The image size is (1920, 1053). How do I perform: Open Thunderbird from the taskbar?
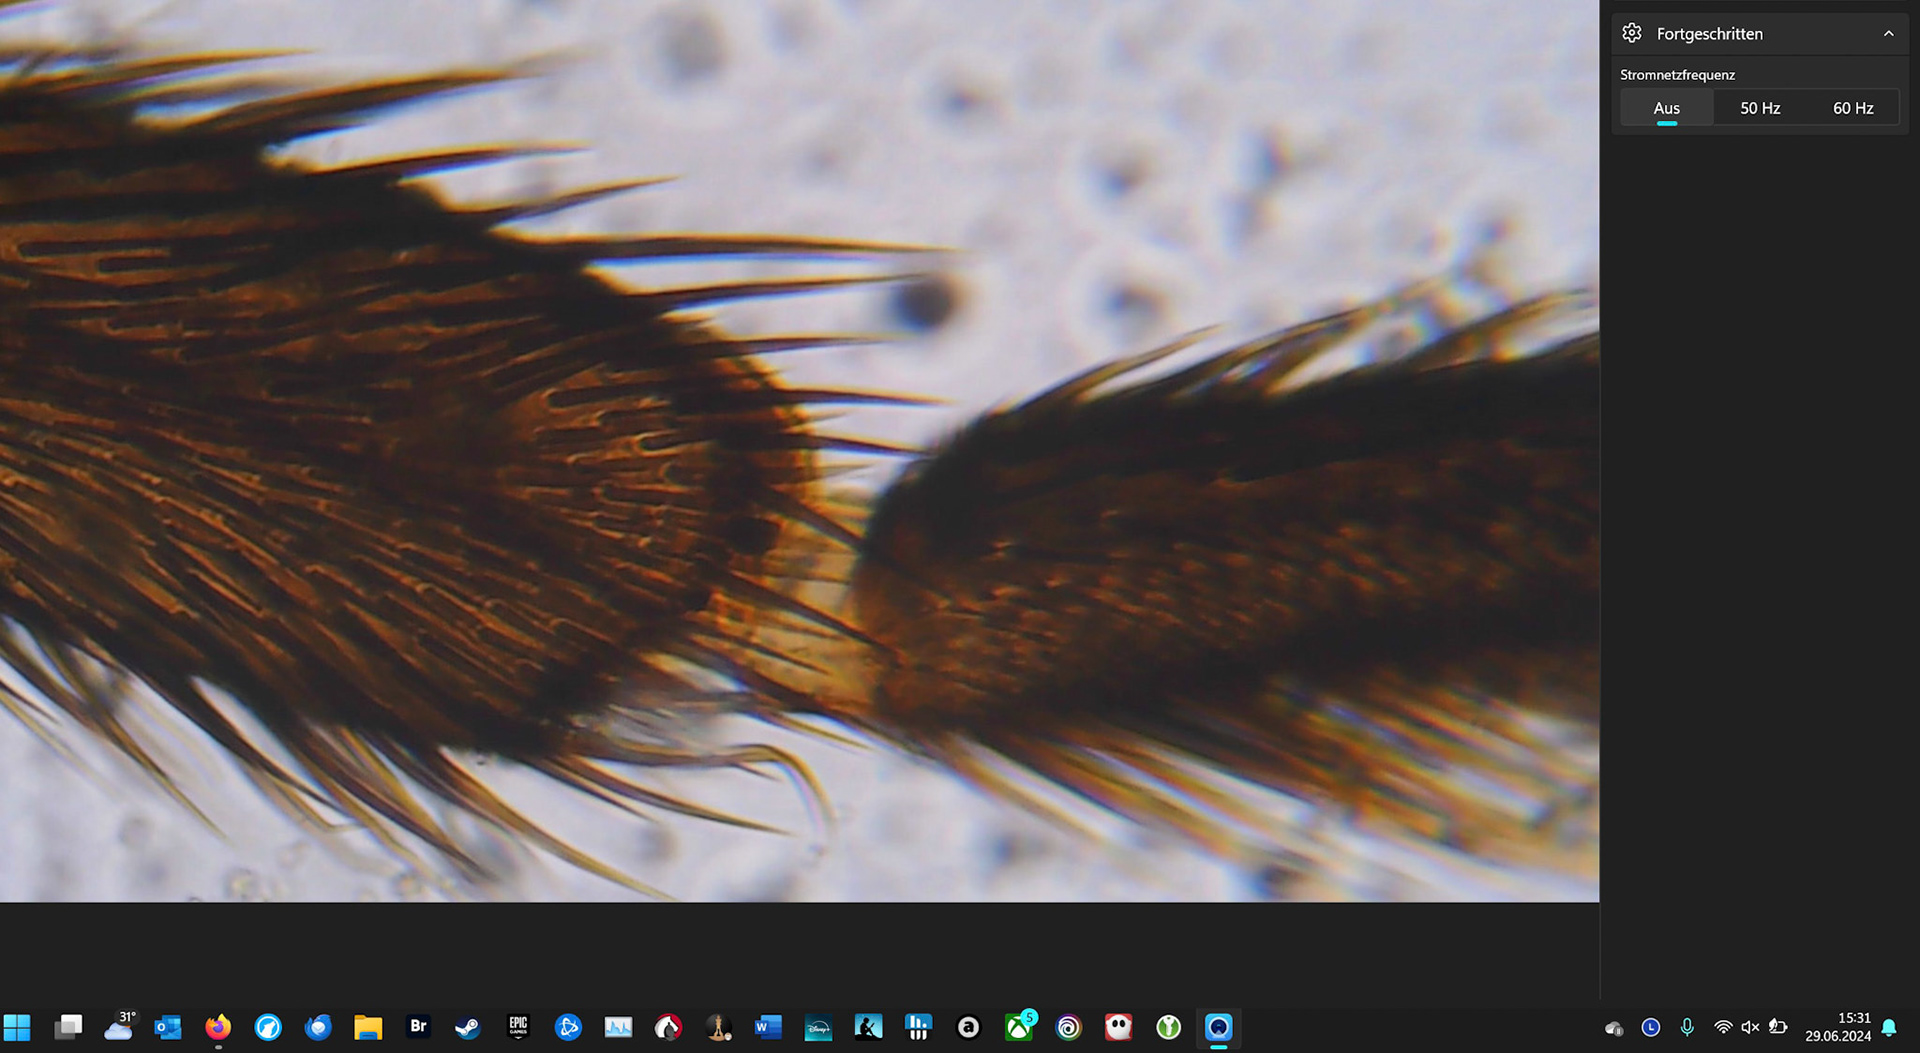point(318,1027)
